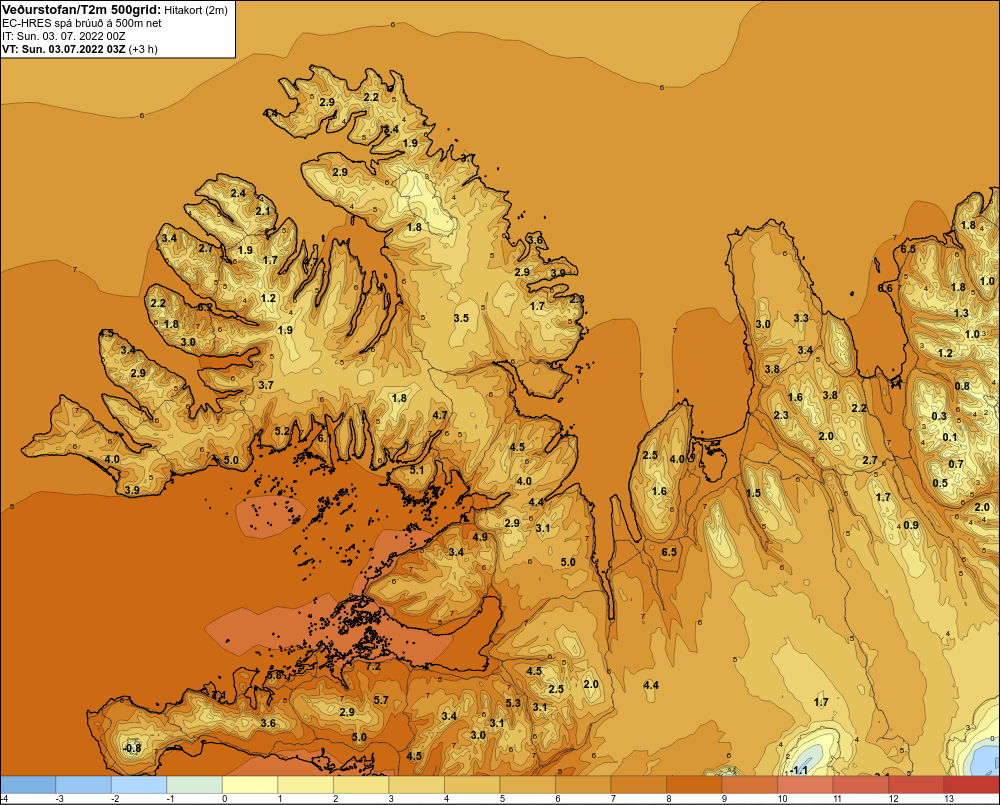
Task: Click the -0.8 temperature value on the map
Action: (132, 748)
